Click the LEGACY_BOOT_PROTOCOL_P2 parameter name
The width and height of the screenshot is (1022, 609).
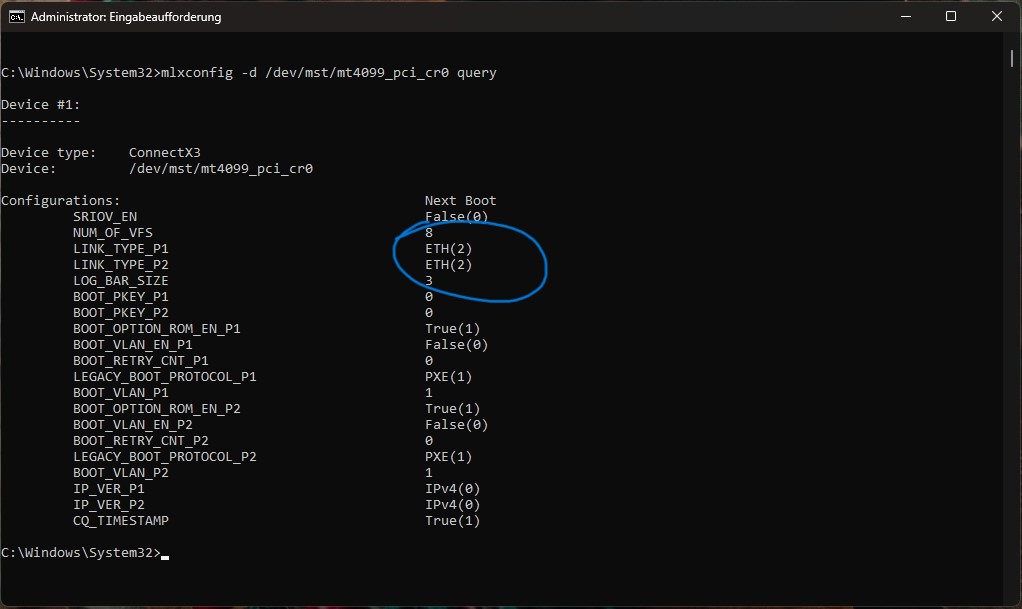[x=164, y=456]
